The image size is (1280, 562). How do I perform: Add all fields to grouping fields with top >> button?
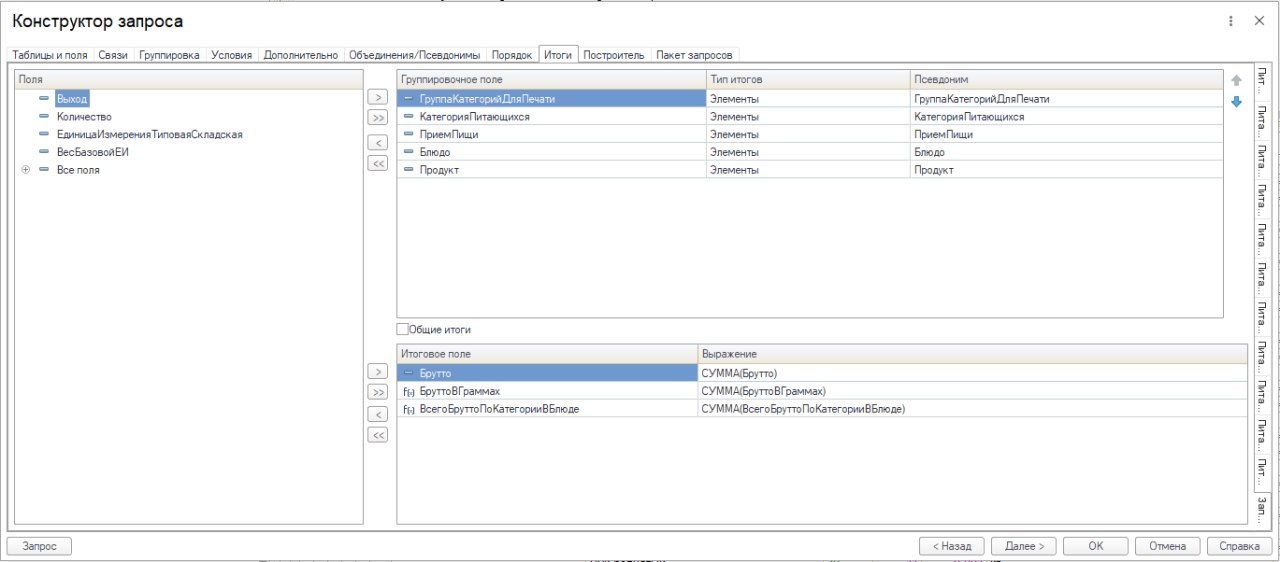click(x=377, y=118)
